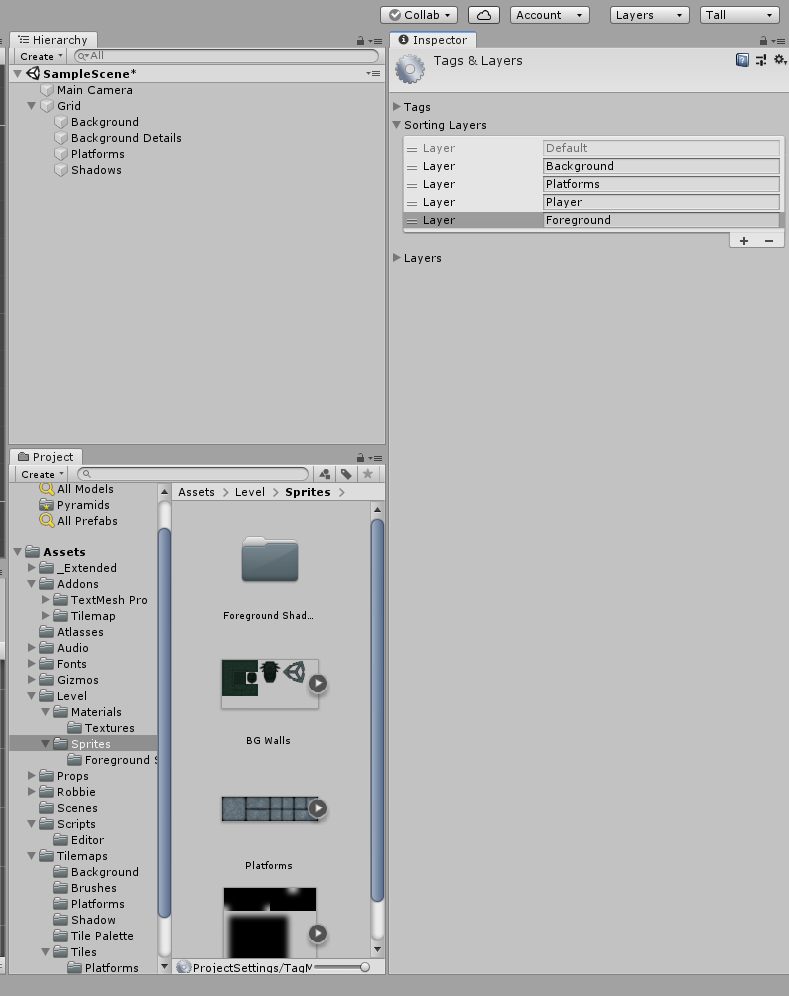This screenshot has height=996, width=789.
Task: Remove the selected sorting layer with minus
Action: [x=769, y=241]
